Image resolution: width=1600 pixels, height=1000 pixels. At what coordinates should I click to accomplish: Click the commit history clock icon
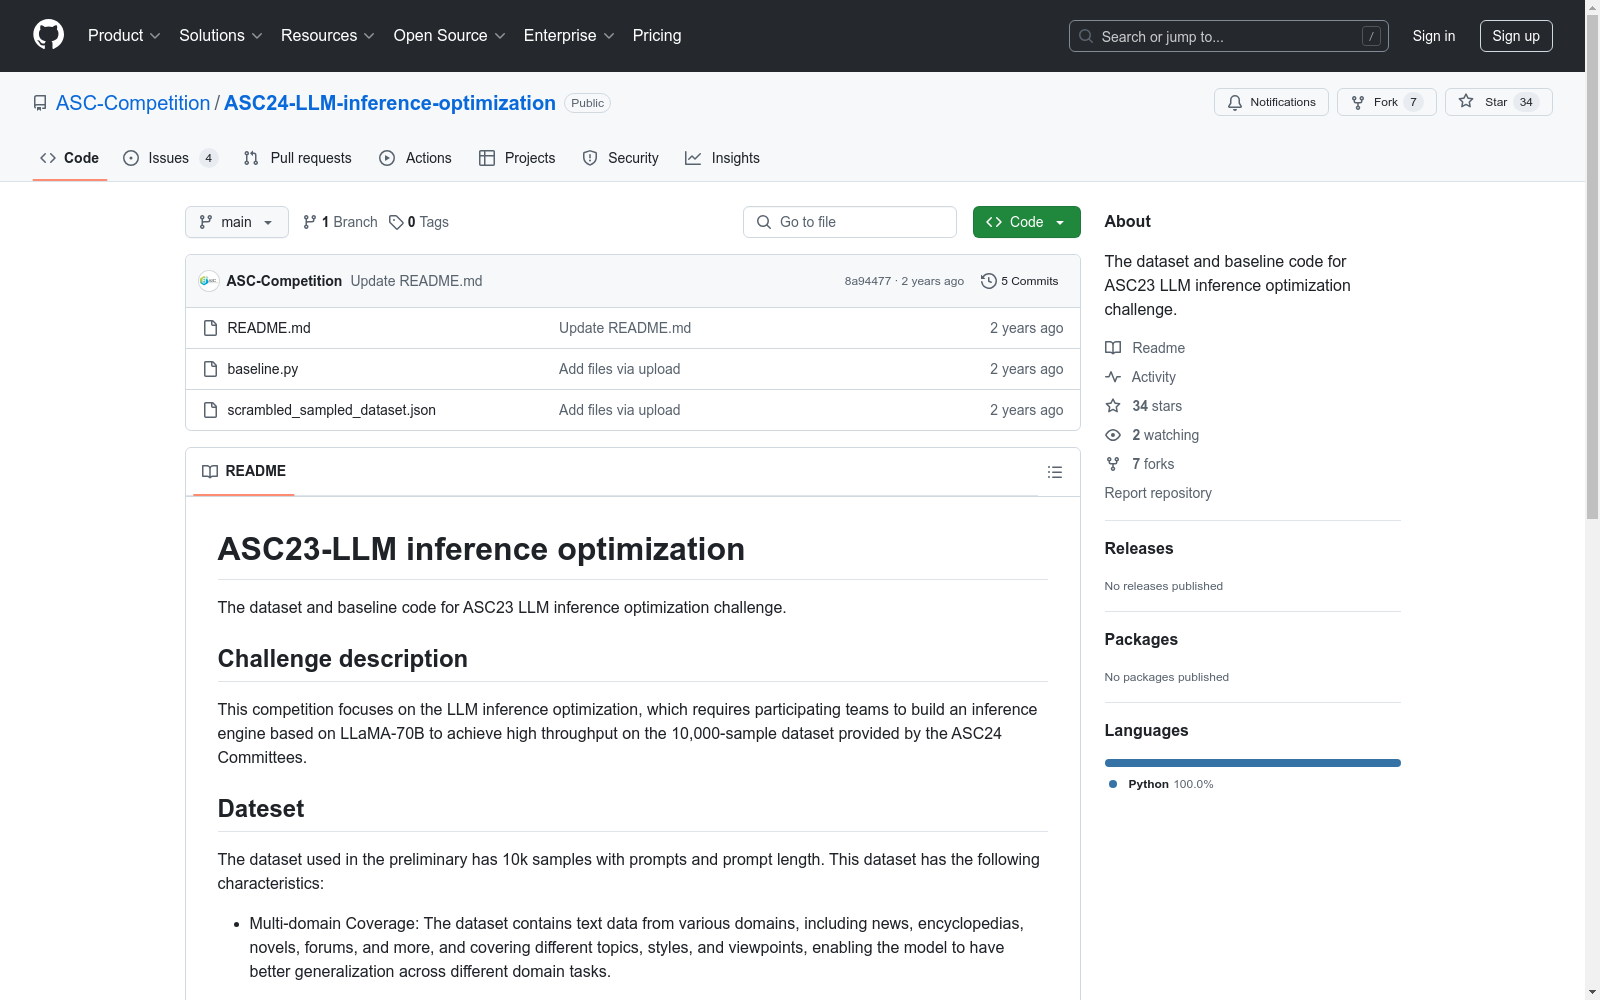pos(989,281)
